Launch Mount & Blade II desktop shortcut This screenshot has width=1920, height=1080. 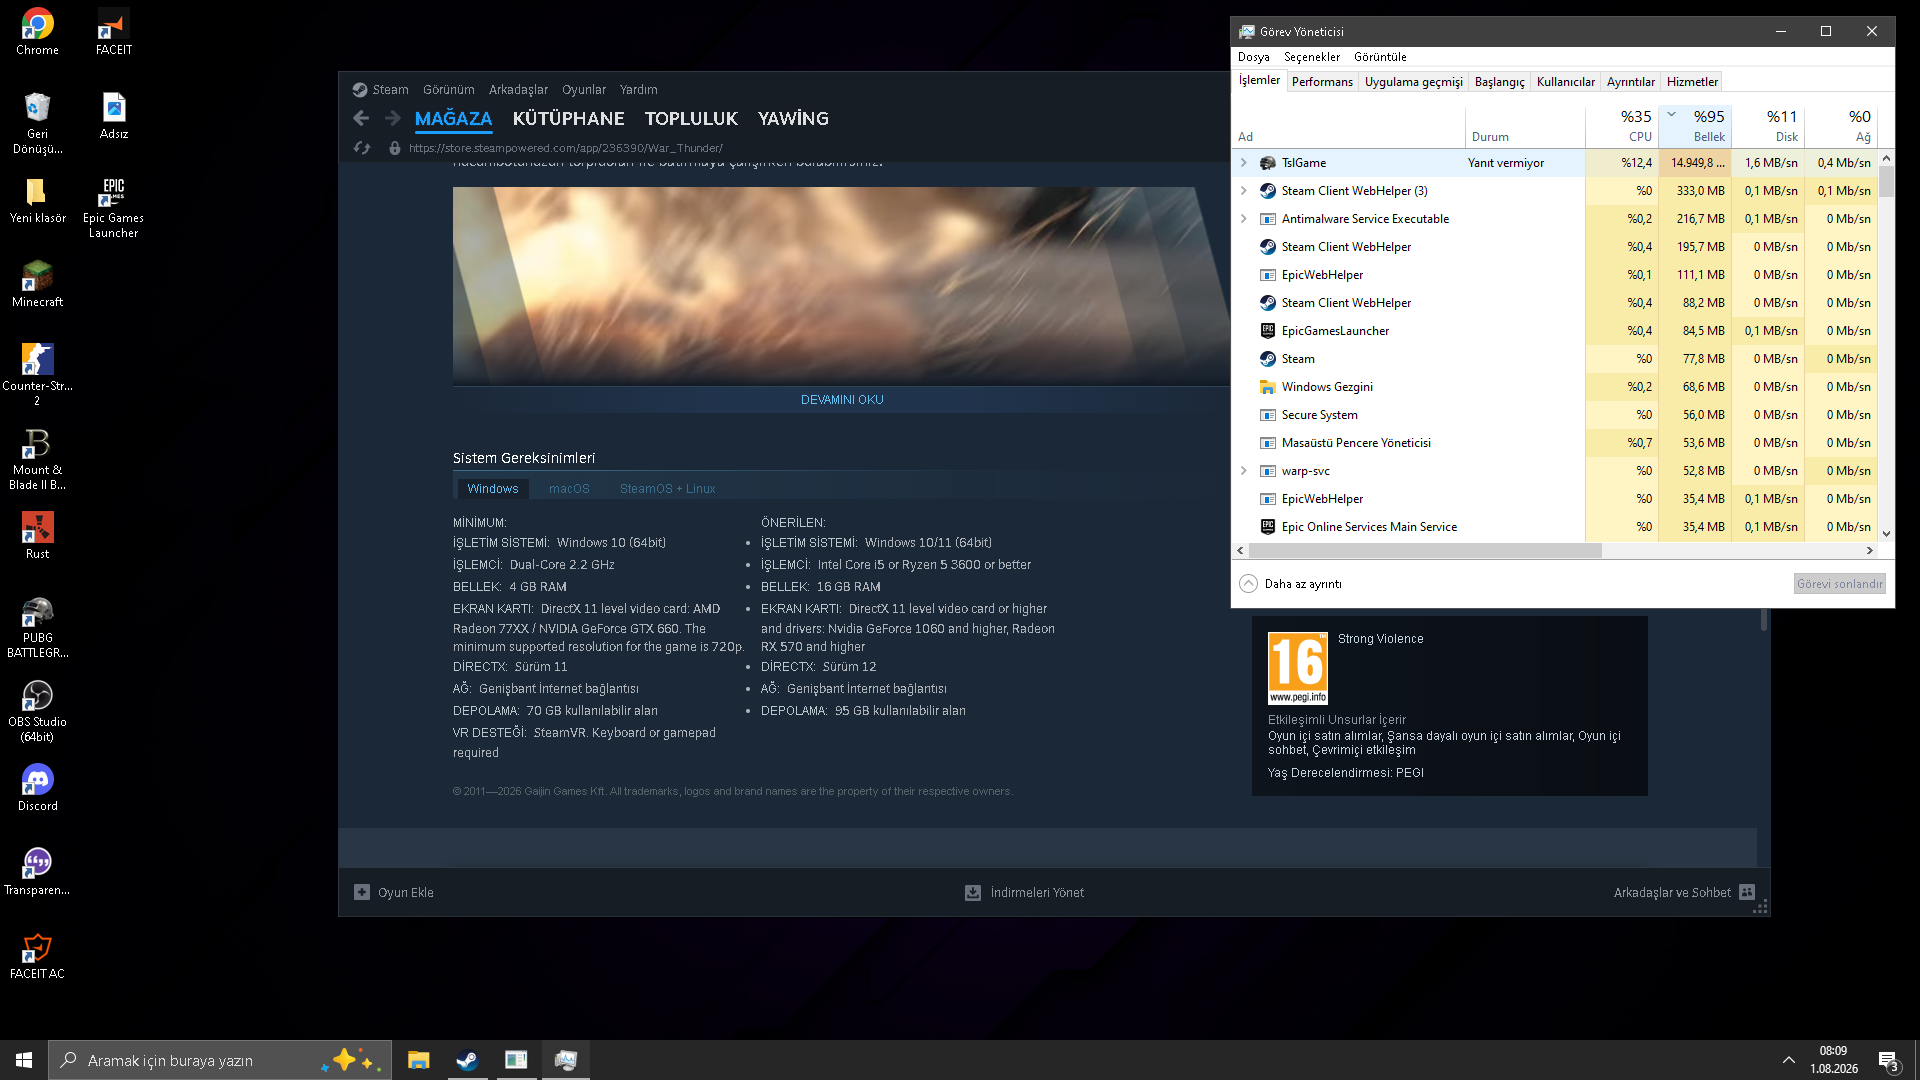coord(37,459)
